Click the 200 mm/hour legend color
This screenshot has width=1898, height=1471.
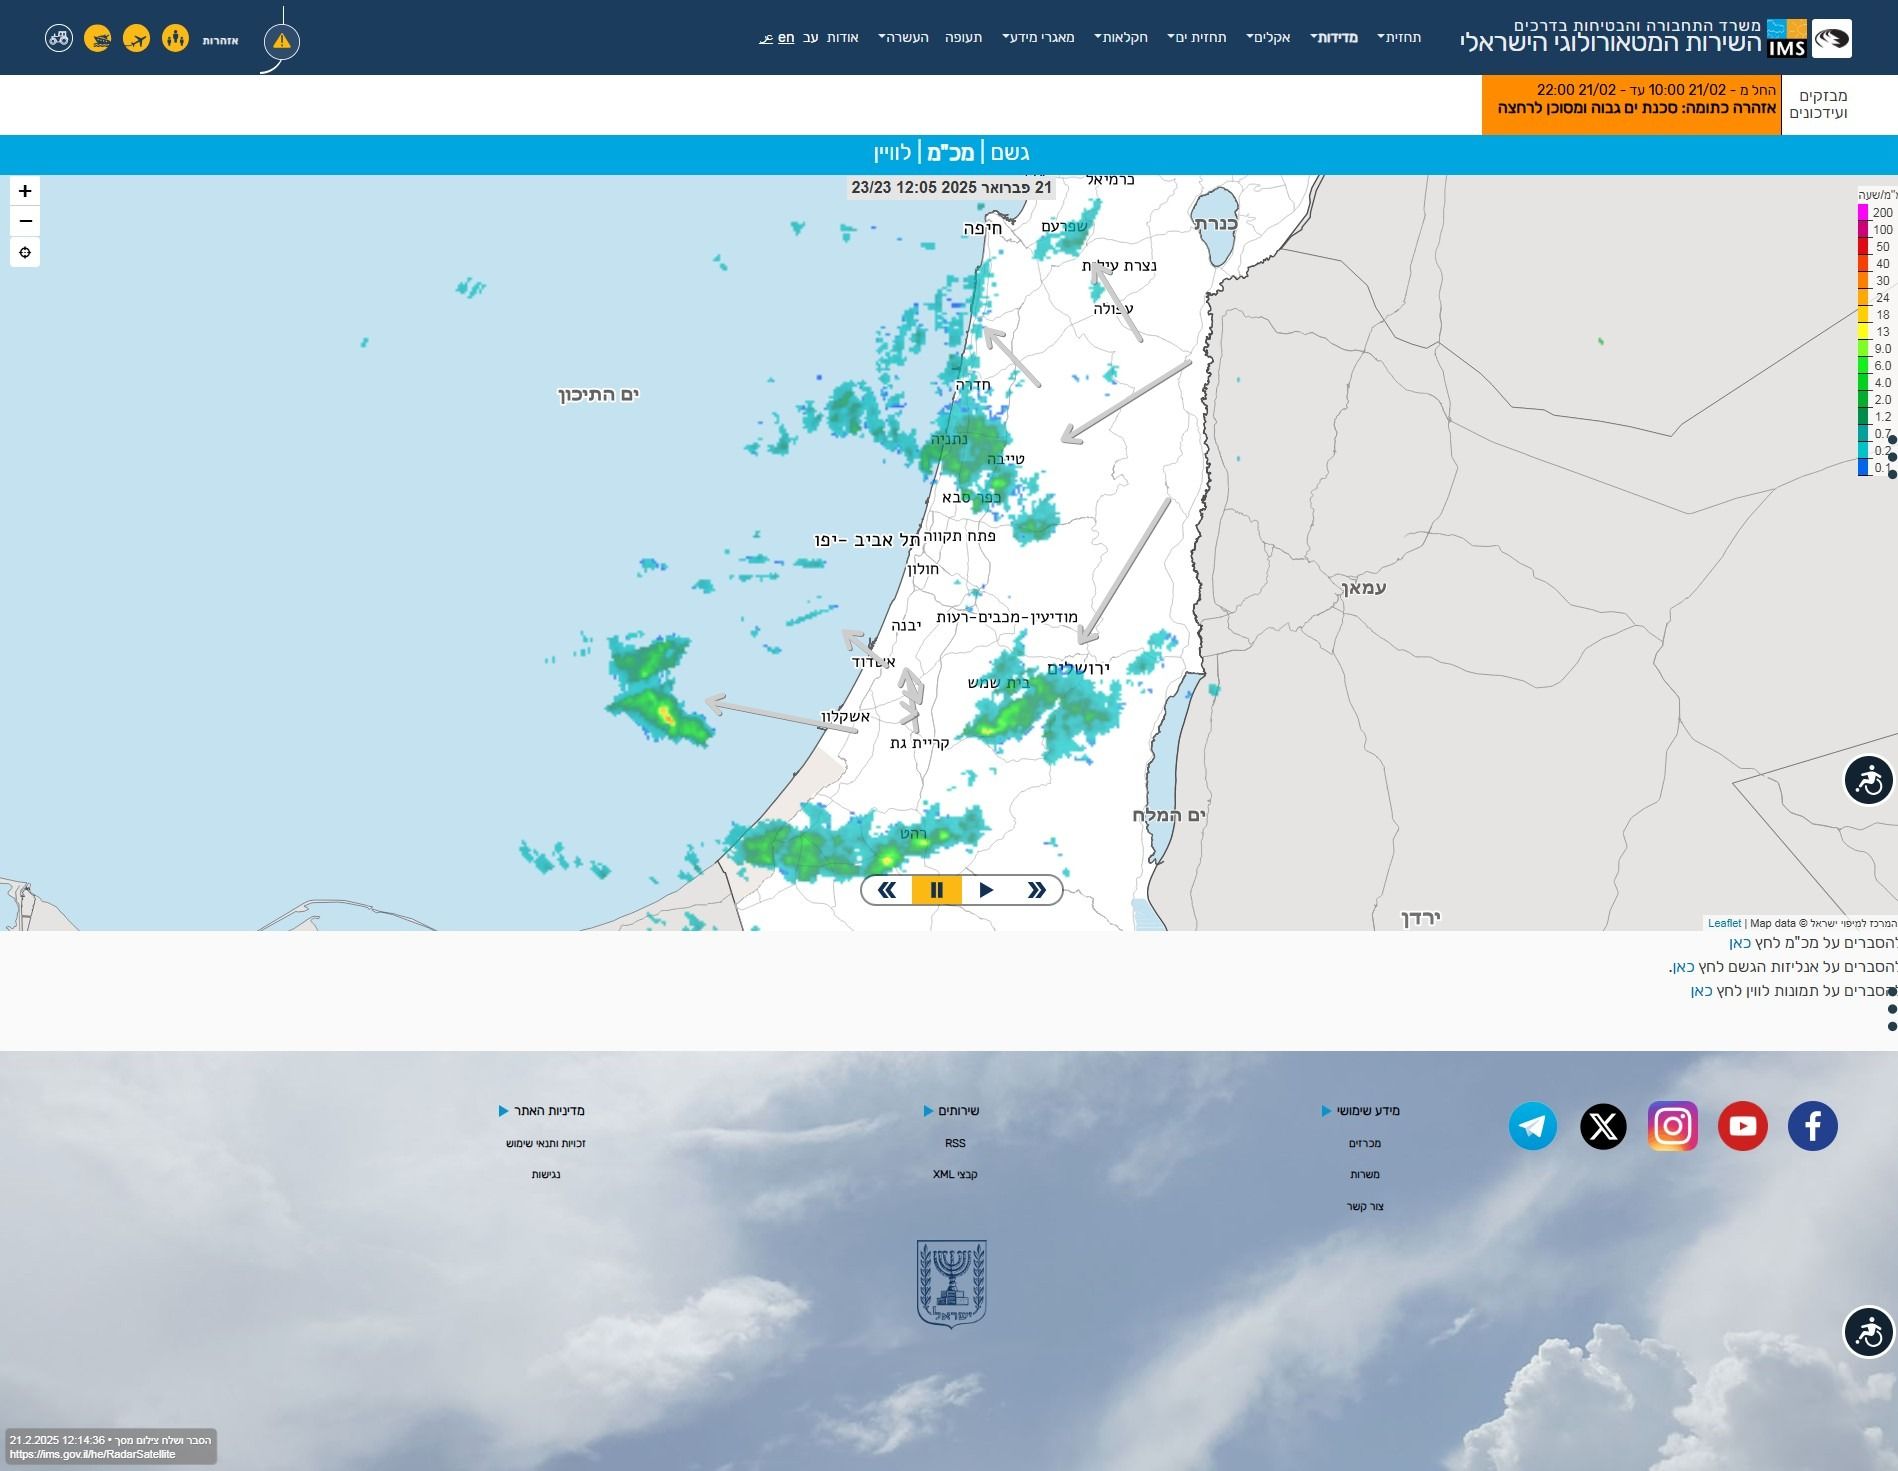coord(1863,212)
